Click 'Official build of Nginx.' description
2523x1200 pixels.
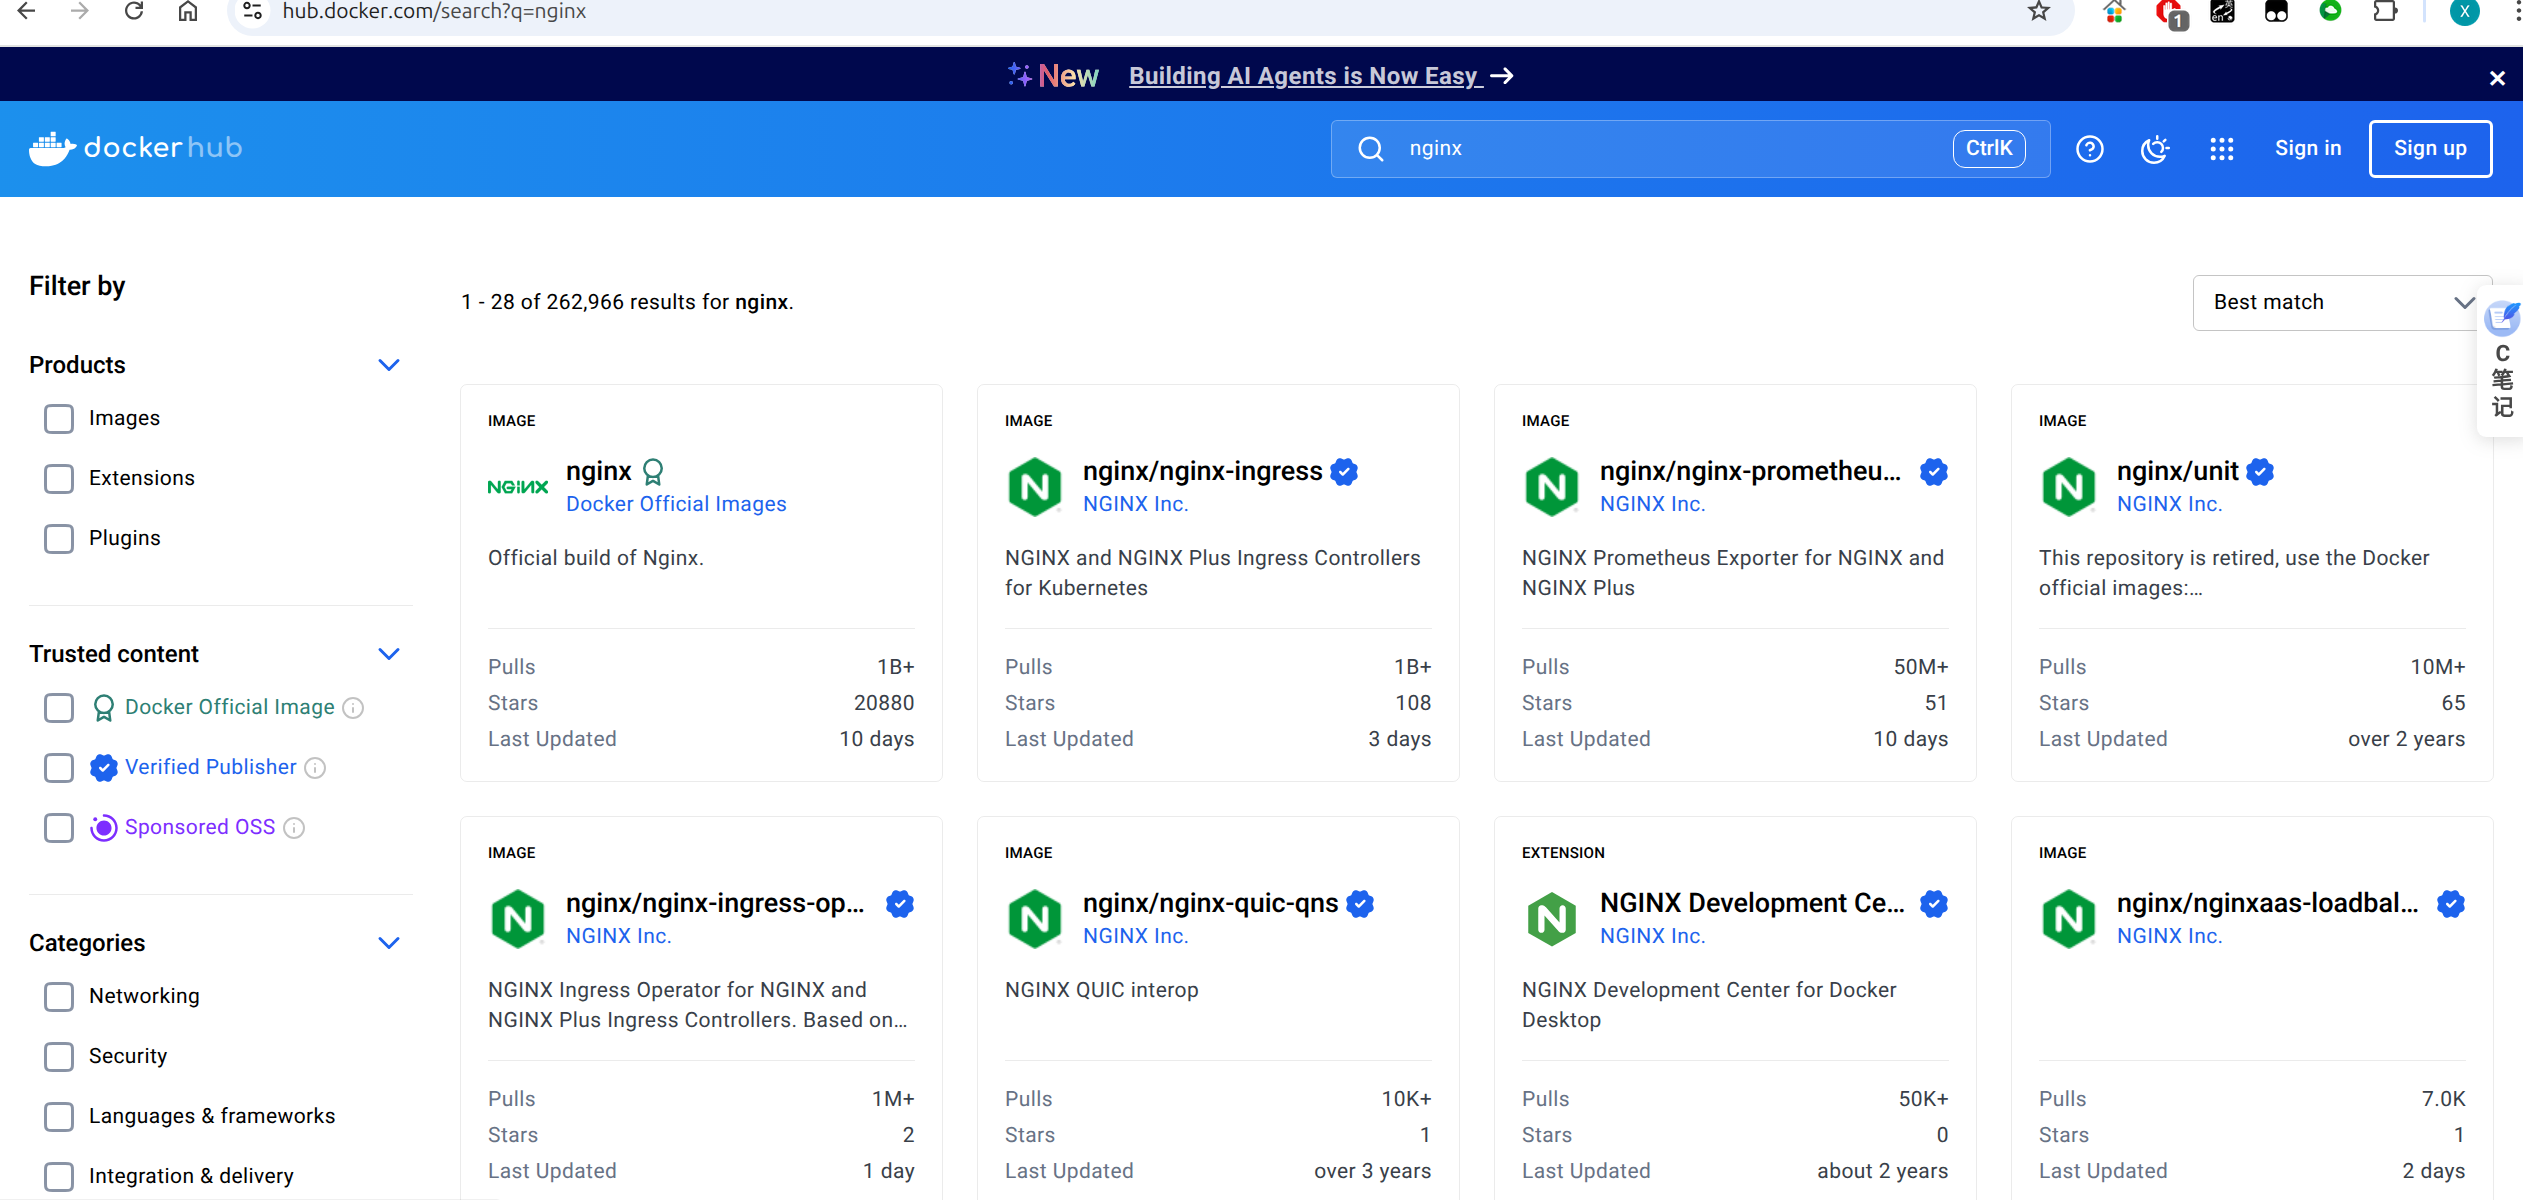[x=596, y=558]
